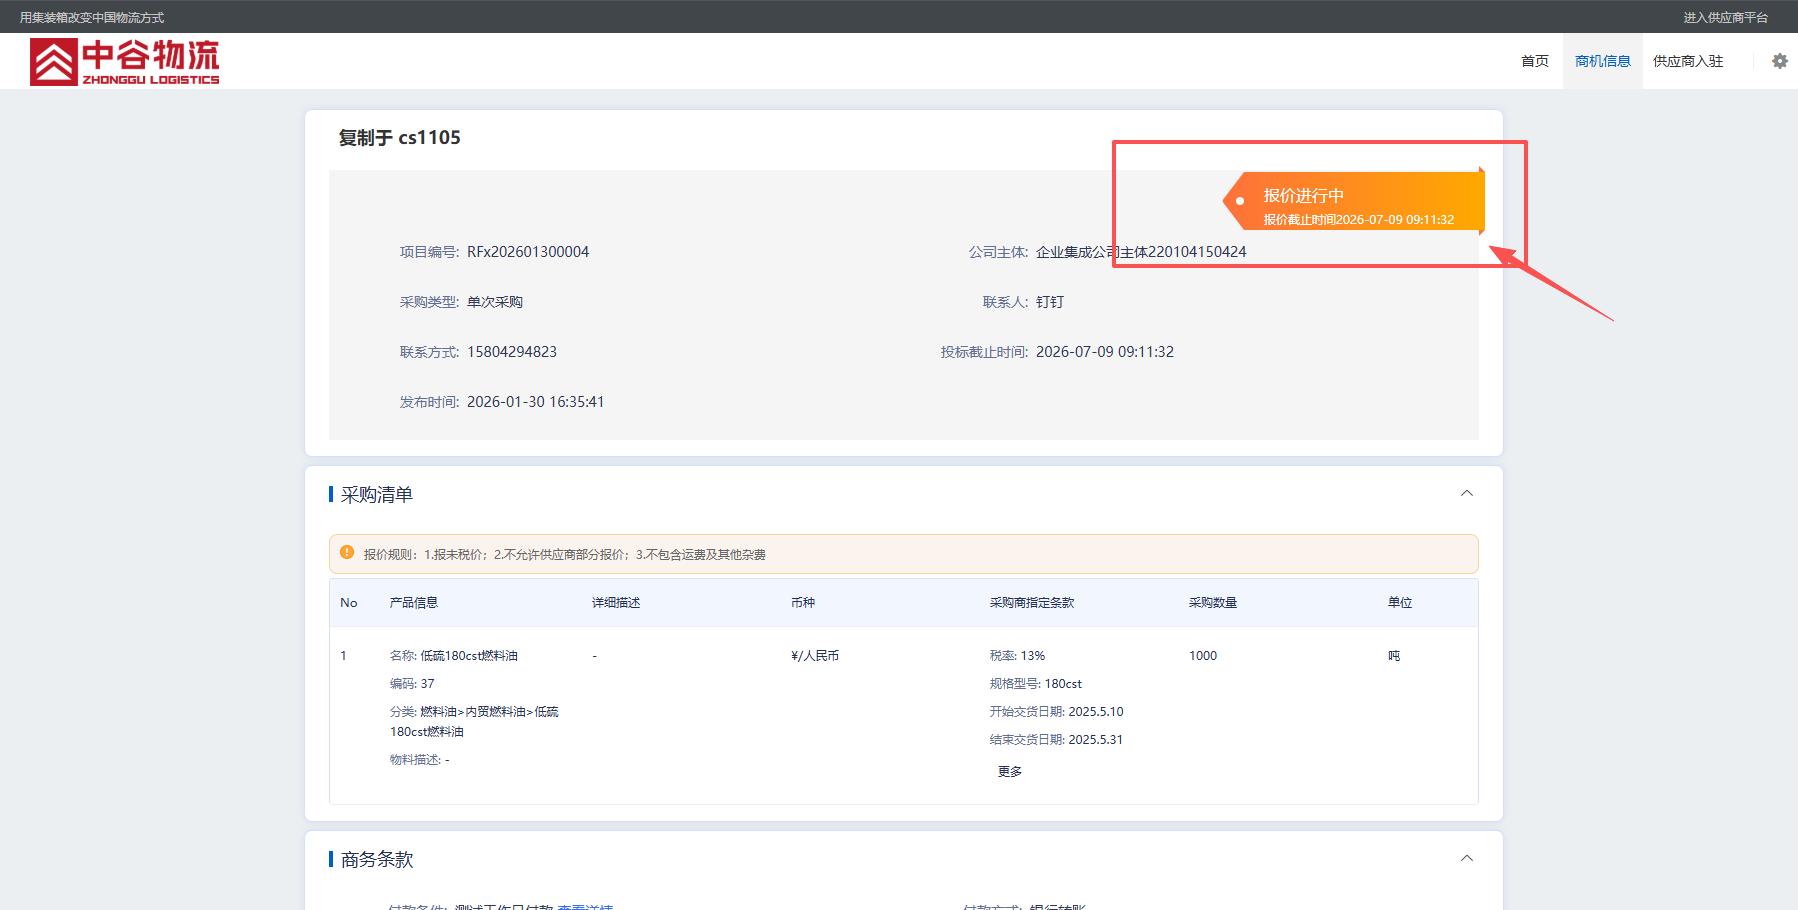Image resolution: width=1798 pixels, height=910 pixels.
Task: Click bid deadline value 2026-07-09 09:11:32
Action: [x=1105, y=352]
